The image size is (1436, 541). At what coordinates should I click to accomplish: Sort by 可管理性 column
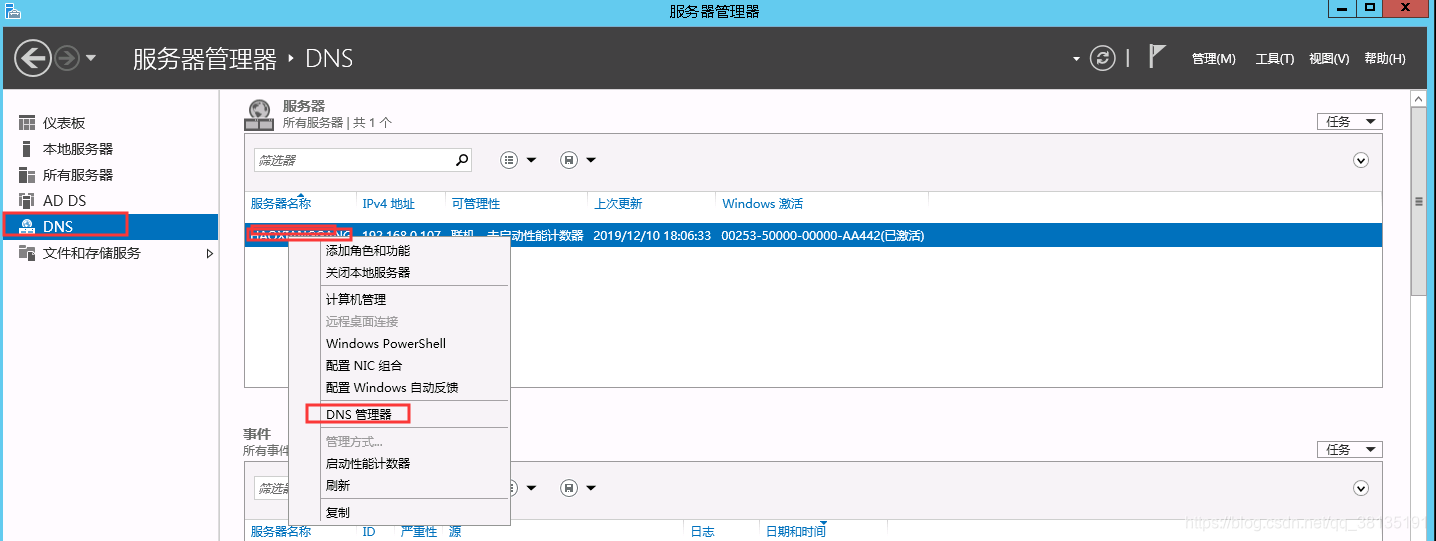point(476,204)
